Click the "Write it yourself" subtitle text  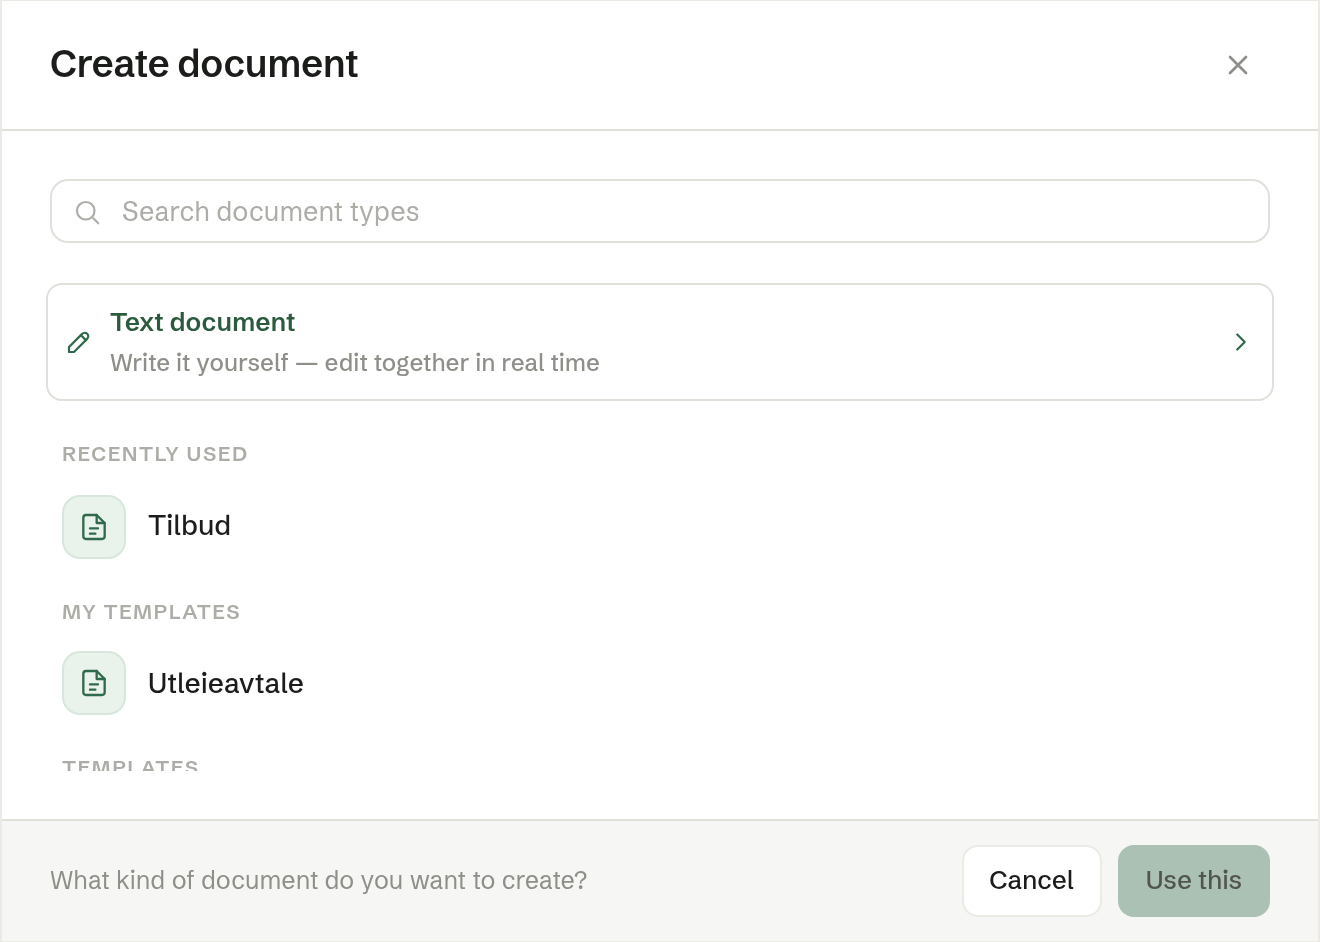click(x=355, y=363)
